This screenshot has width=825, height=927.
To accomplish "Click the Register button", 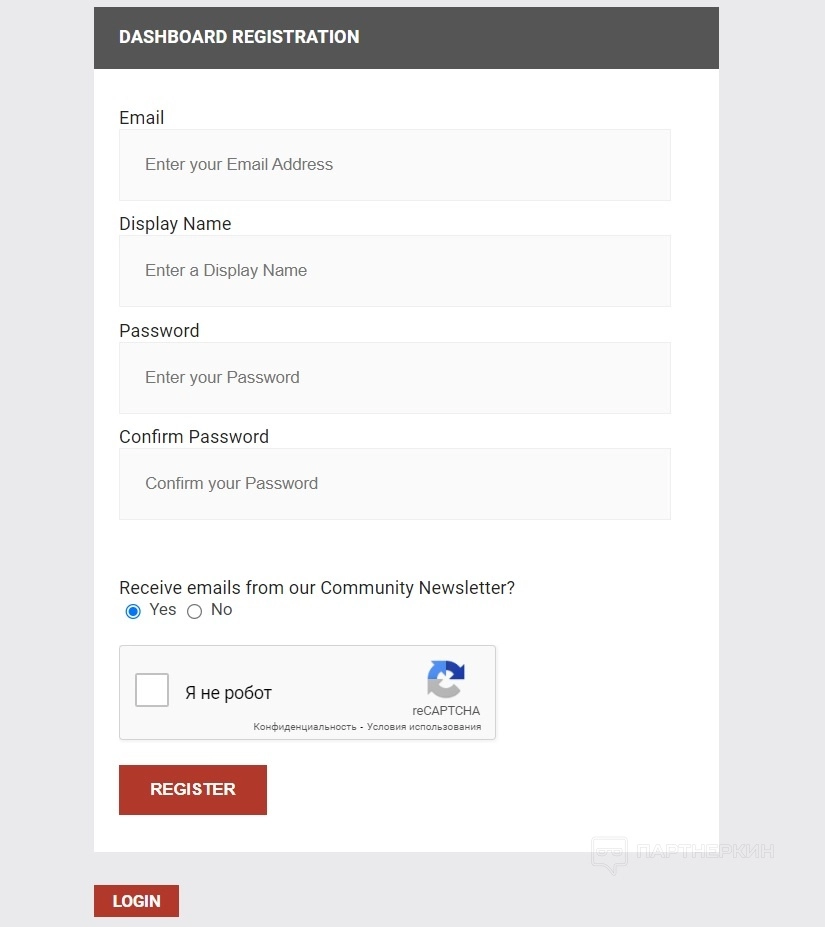I will coord(193,789).
